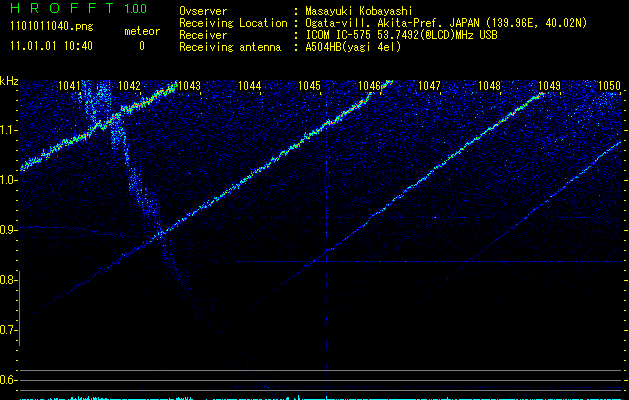Click the ICOM IC-575 receiver text
629x400 pixels.
tap(401, 35)
